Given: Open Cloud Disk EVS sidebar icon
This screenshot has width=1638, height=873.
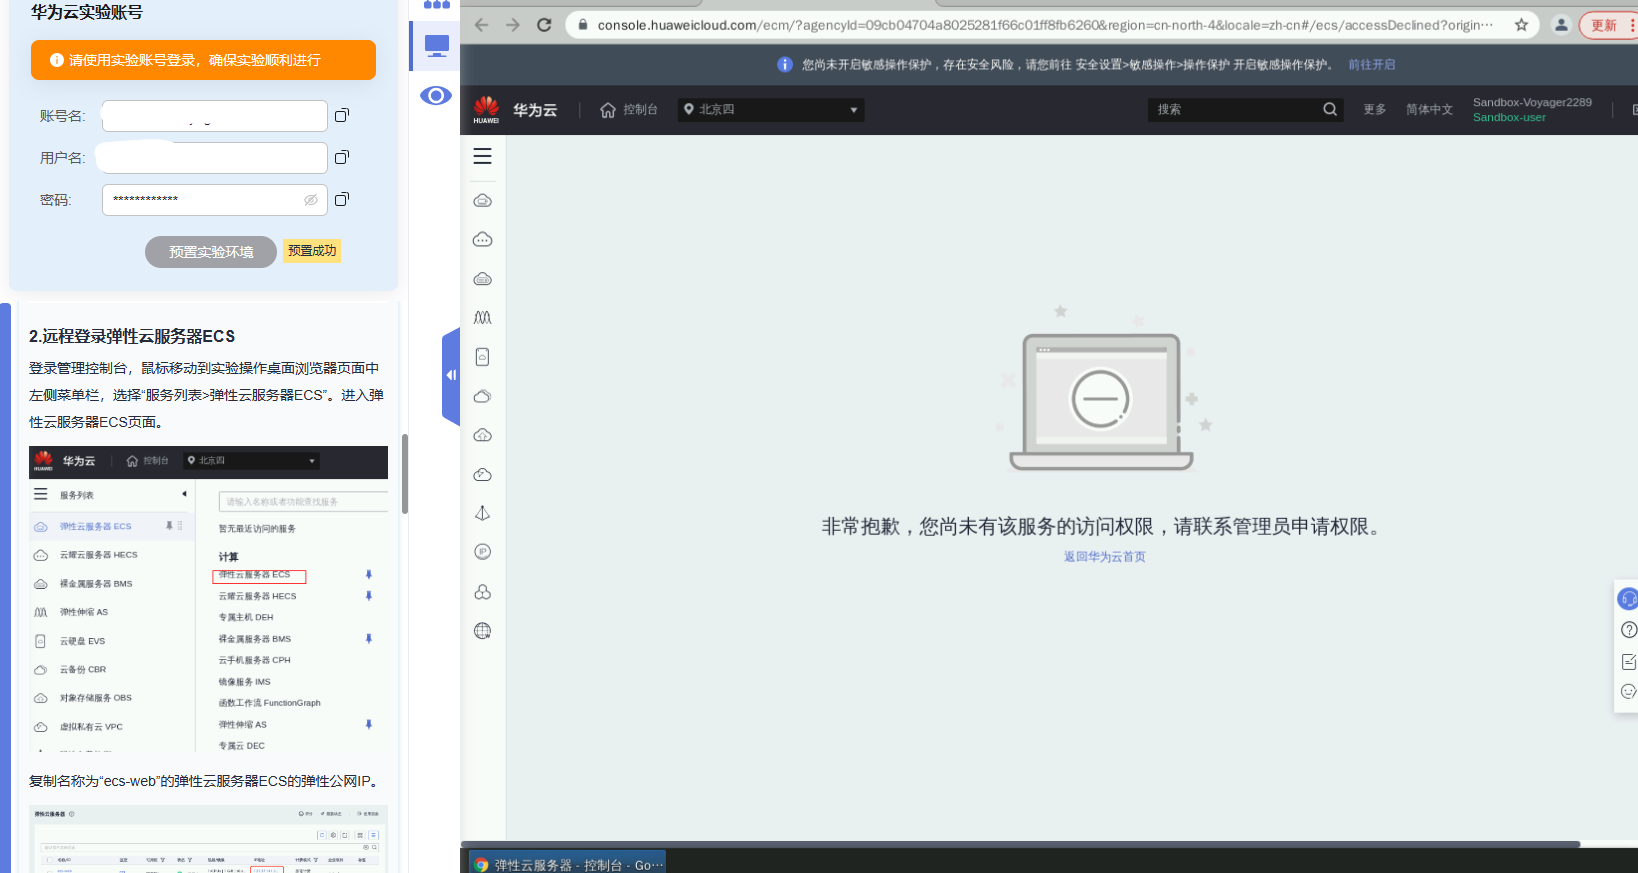Looking at the screenshot, I should click(482, 357).
